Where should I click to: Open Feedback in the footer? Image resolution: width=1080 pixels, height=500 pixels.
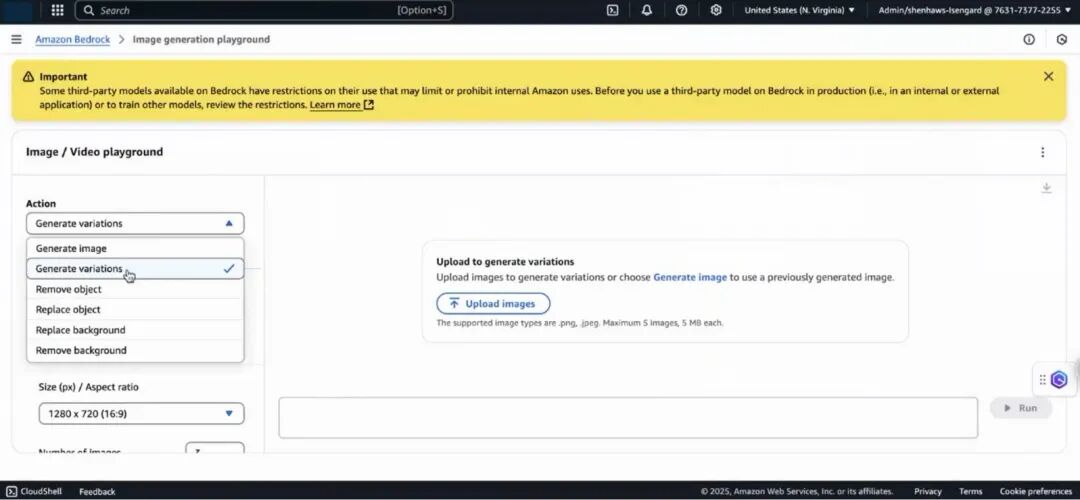tap(97, 491)
